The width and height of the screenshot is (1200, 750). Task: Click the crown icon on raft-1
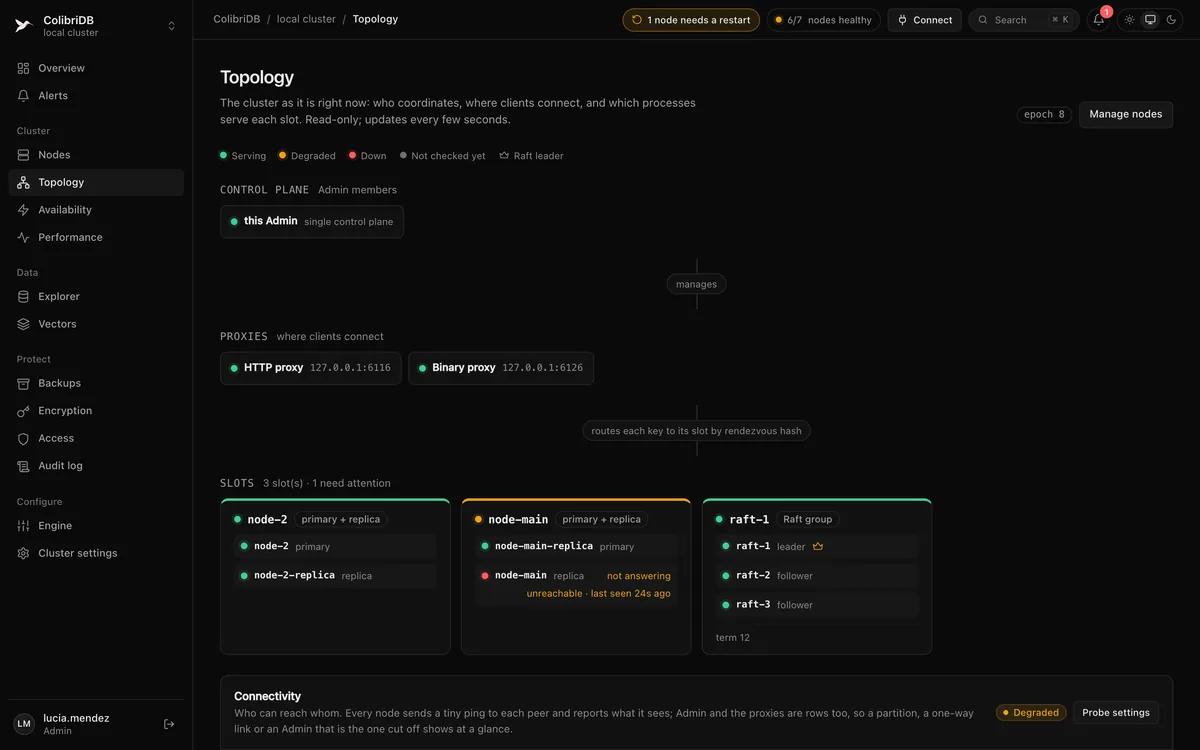(x=818, y=547)
